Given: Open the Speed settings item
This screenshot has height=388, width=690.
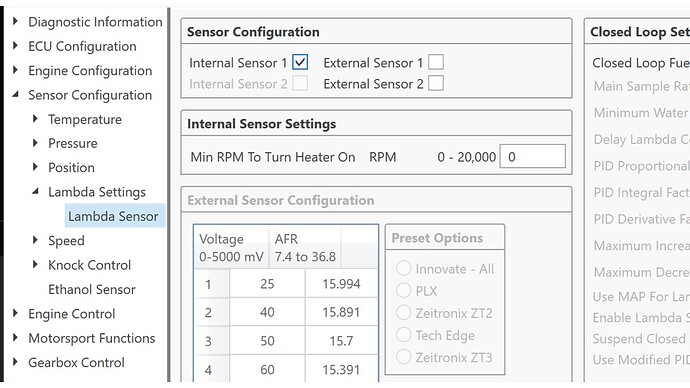Looking at the screenshot, I should point(66,241).
